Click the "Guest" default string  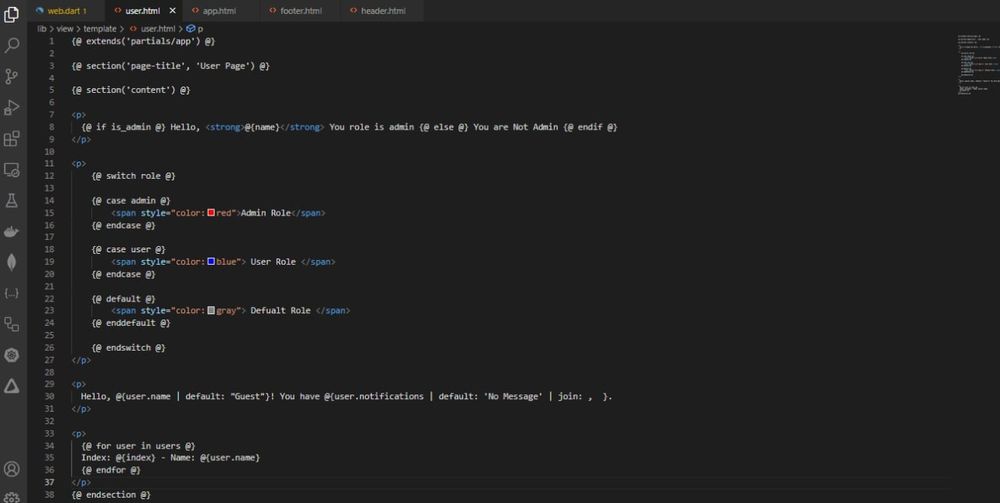point(246,397)
